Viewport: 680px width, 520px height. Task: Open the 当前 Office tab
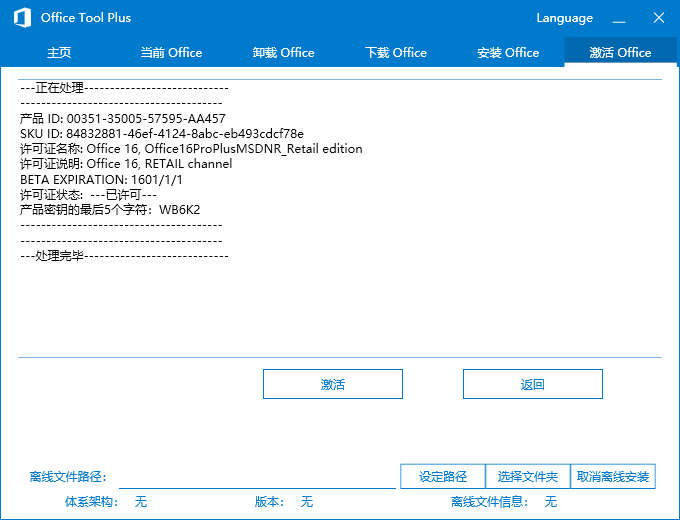(171, 53)
